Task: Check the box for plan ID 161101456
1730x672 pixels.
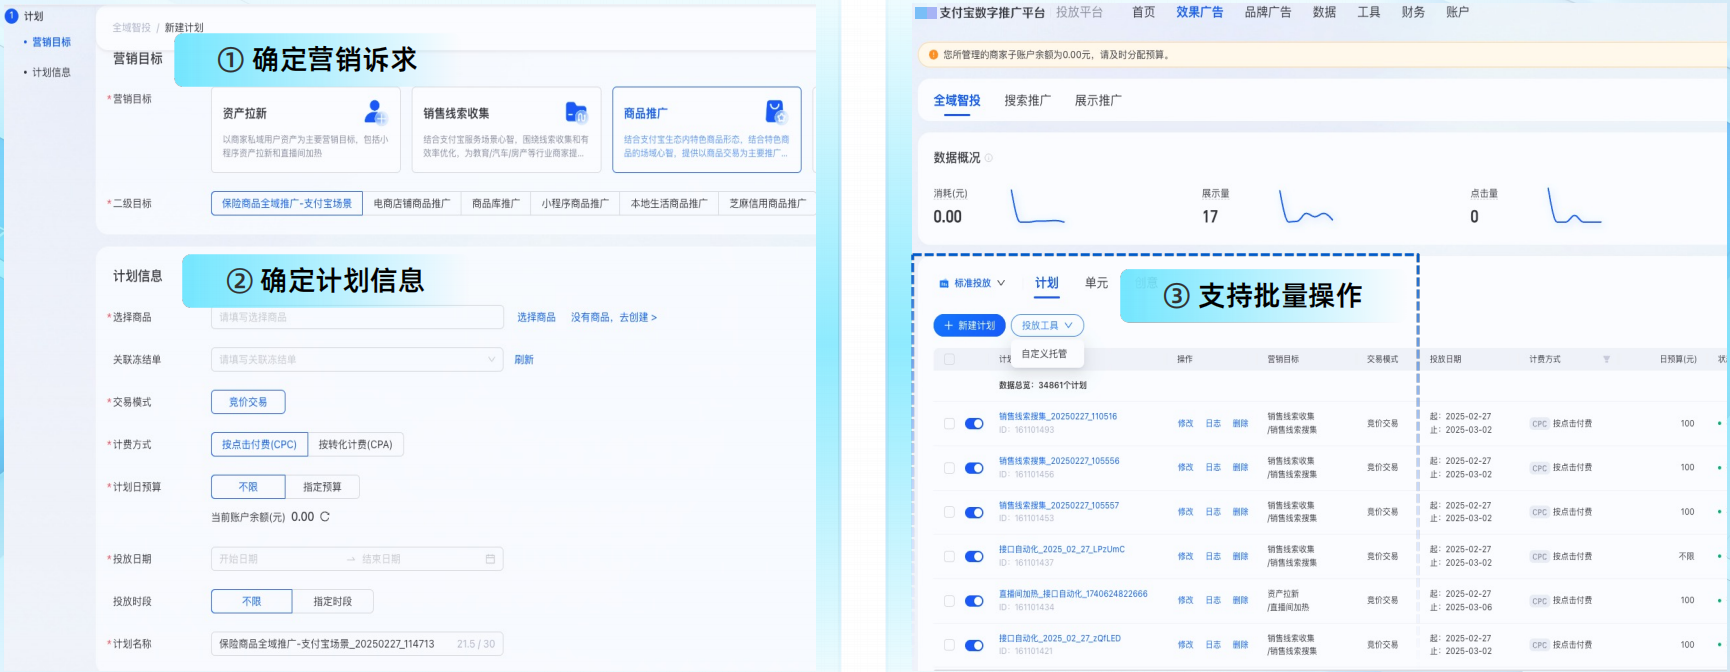Action: coord(949,468)
